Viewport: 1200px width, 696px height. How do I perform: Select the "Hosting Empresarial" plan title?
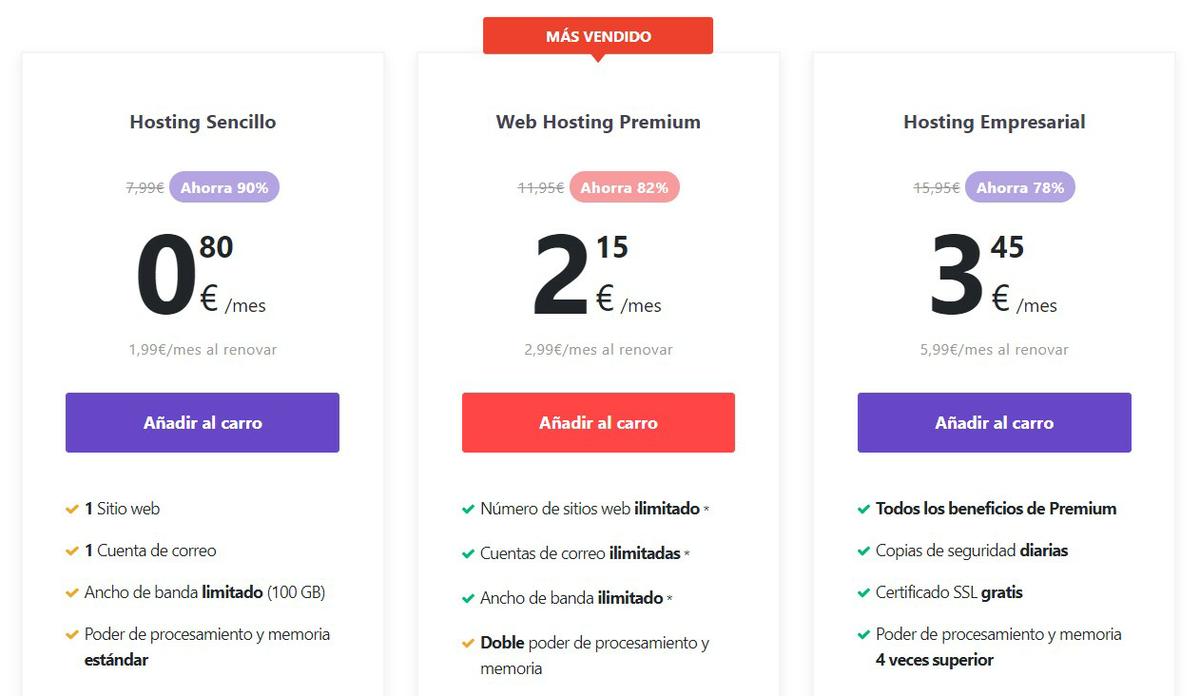994,122
